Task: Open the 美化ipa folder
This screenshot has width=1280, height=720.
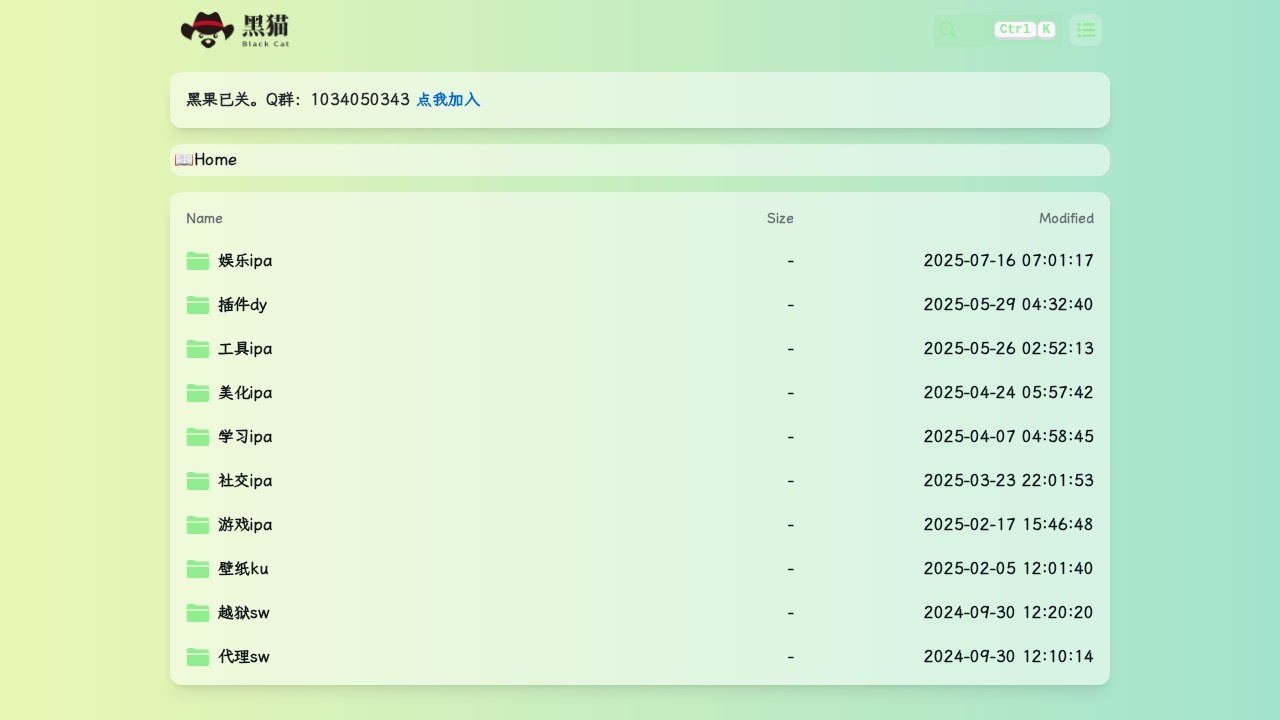Action: pos(245,393)
